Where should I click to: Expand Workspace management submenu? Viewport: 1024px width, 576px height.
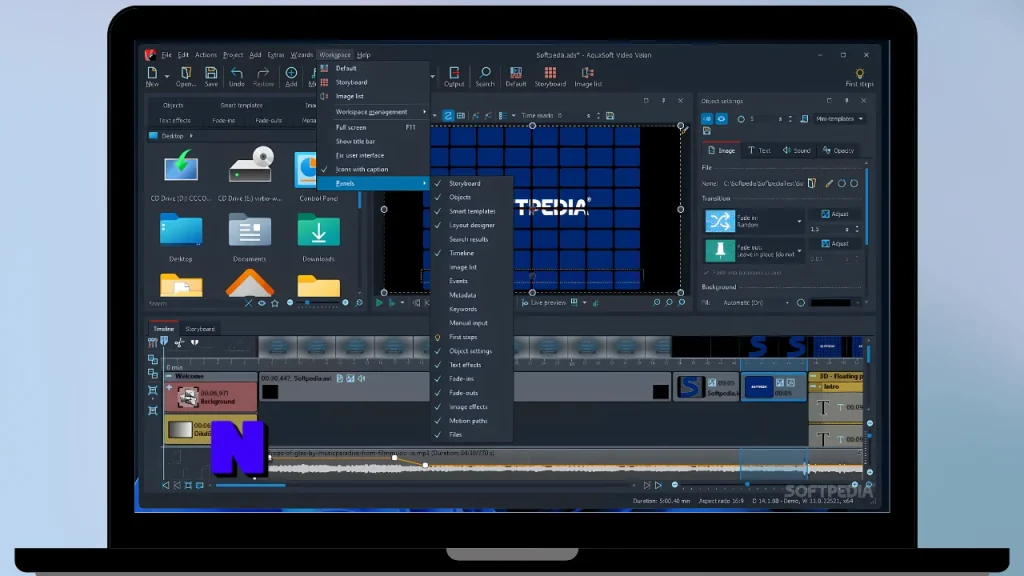pos(372,112)
